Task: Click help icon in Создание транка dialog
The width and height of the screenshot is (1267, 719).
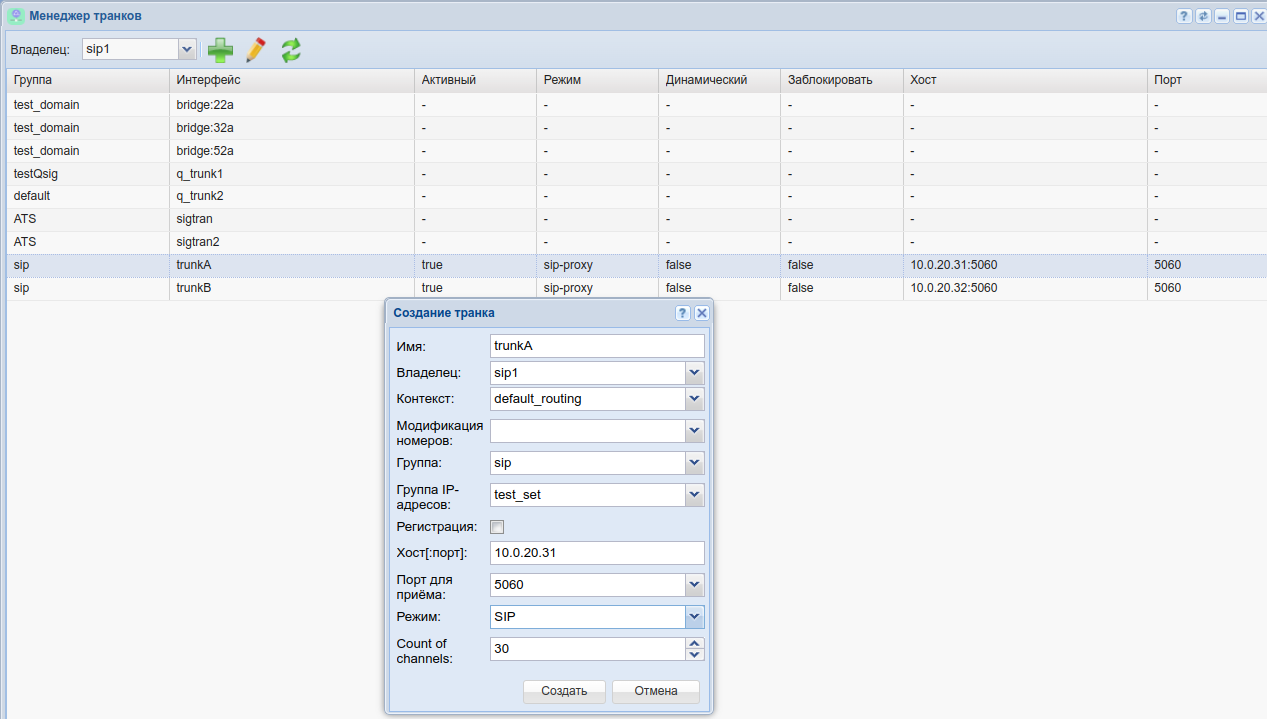Action: (683, 313)
